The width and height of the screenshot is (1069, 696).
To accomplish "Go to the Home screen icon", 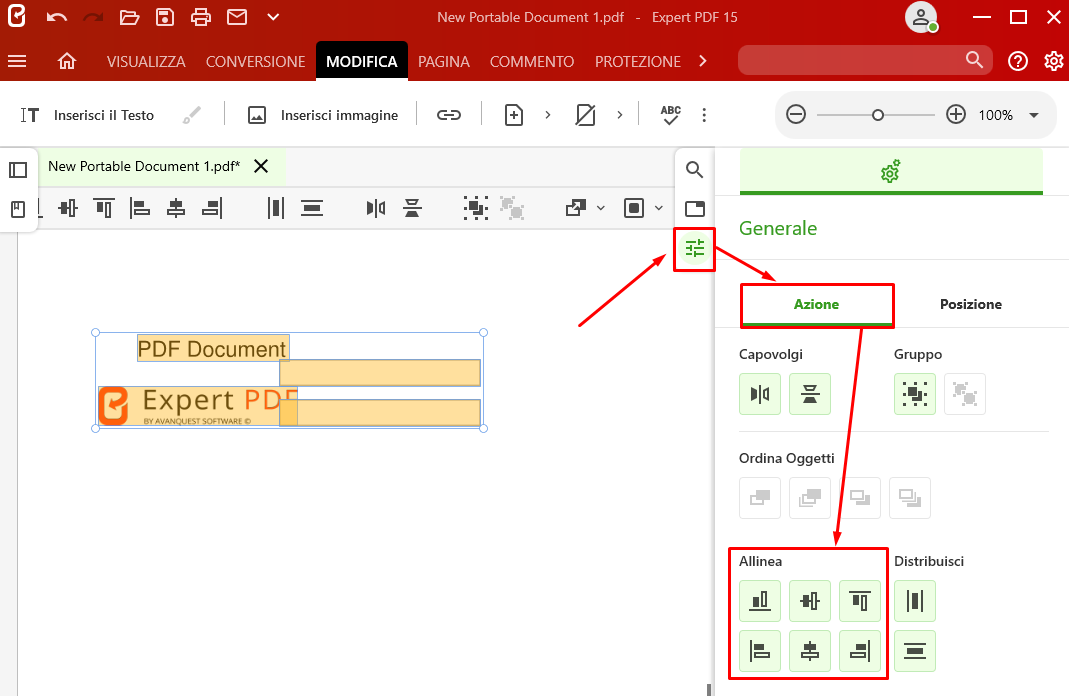I will pos(67,61).
